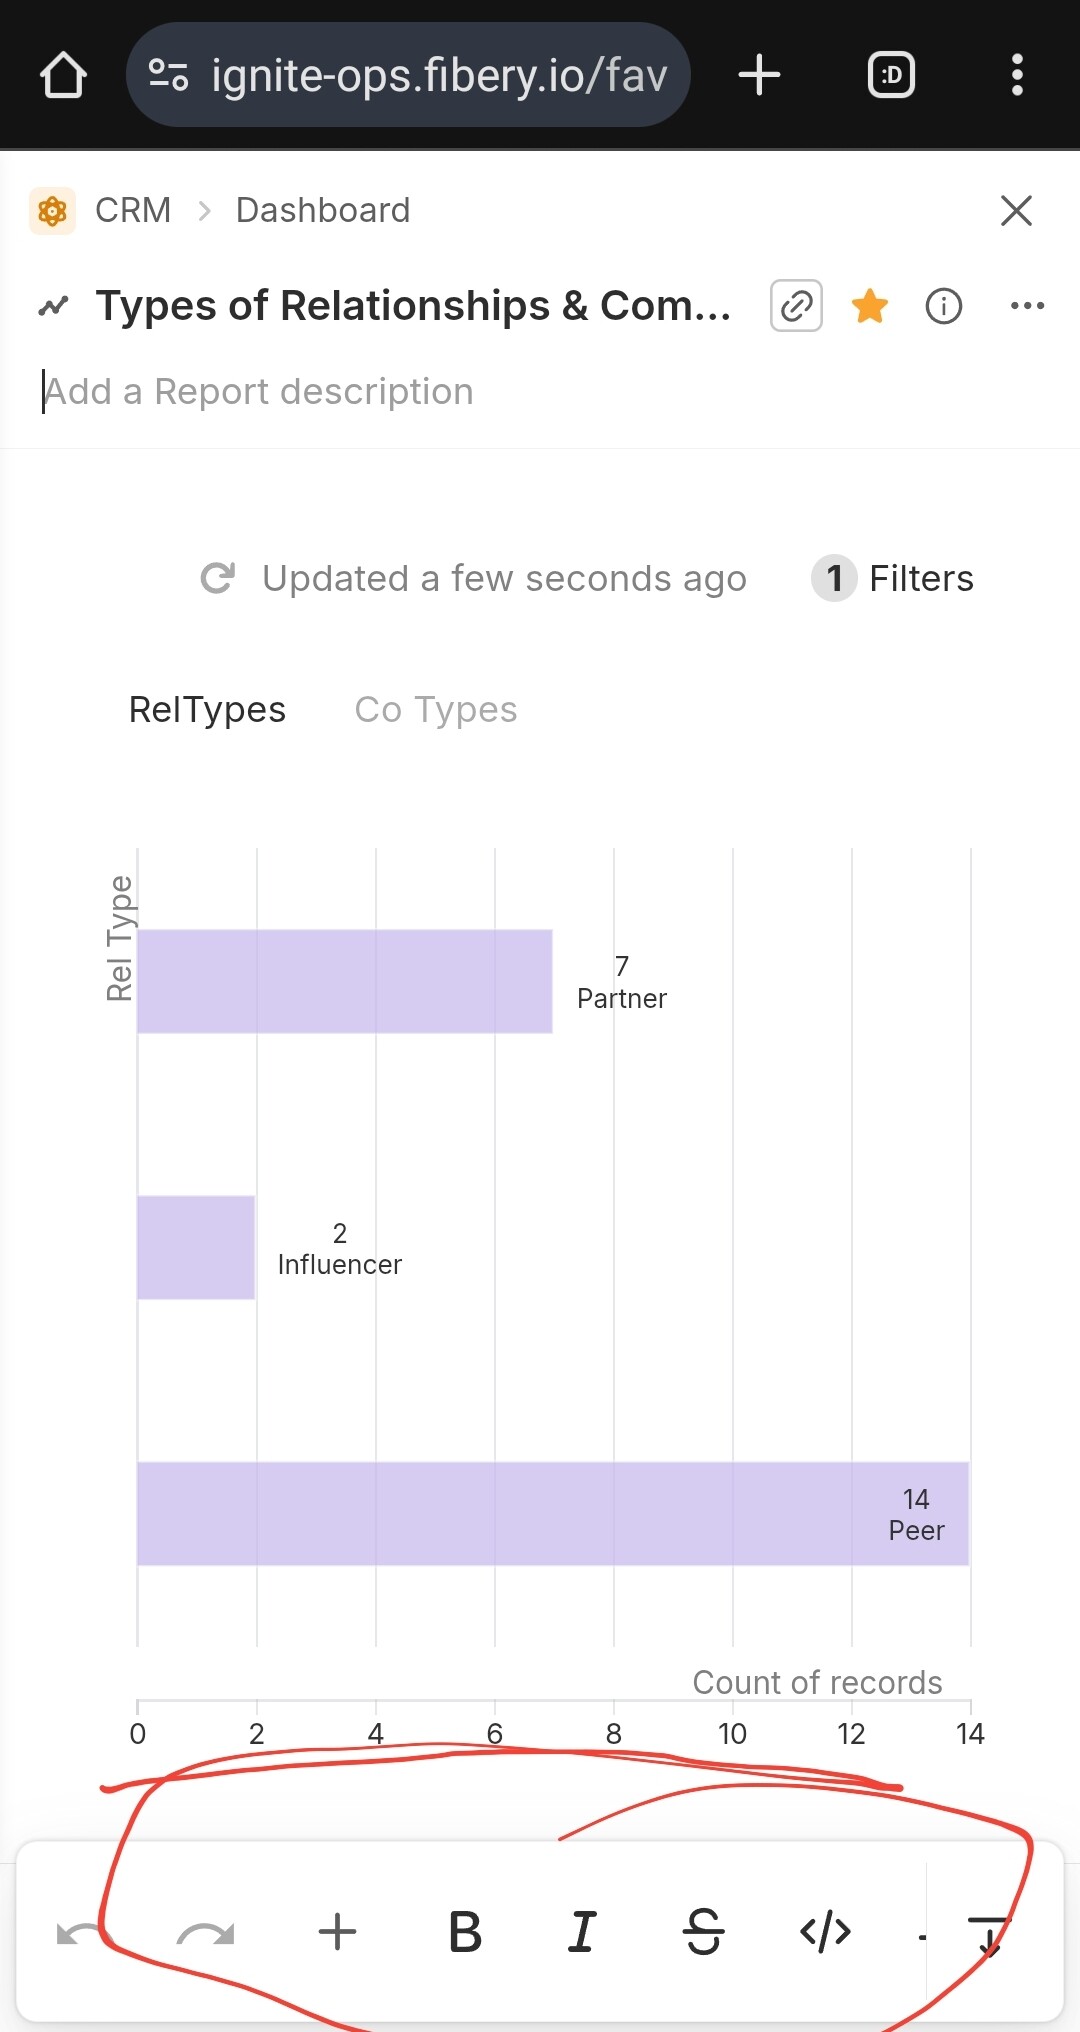
Task: Open a new browser tab
Action: coord(759,75)
